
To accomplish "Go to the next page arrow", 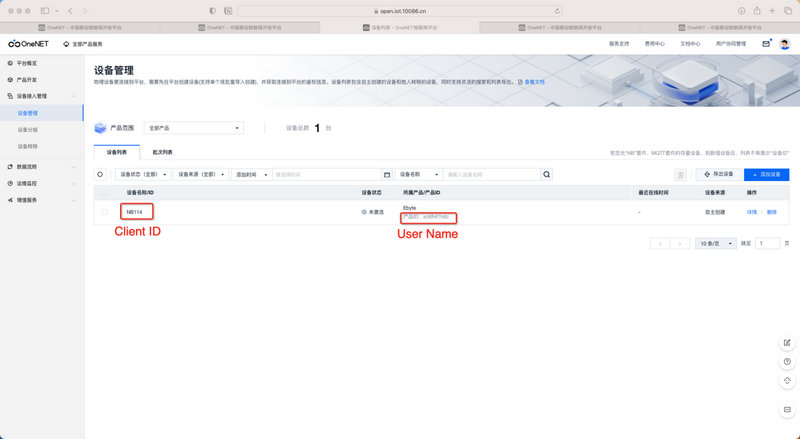I will tap(680, 243).
